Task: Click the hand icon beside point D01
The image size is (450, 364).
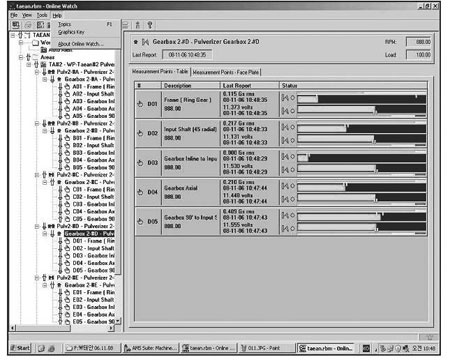Action: click(140, 104)
